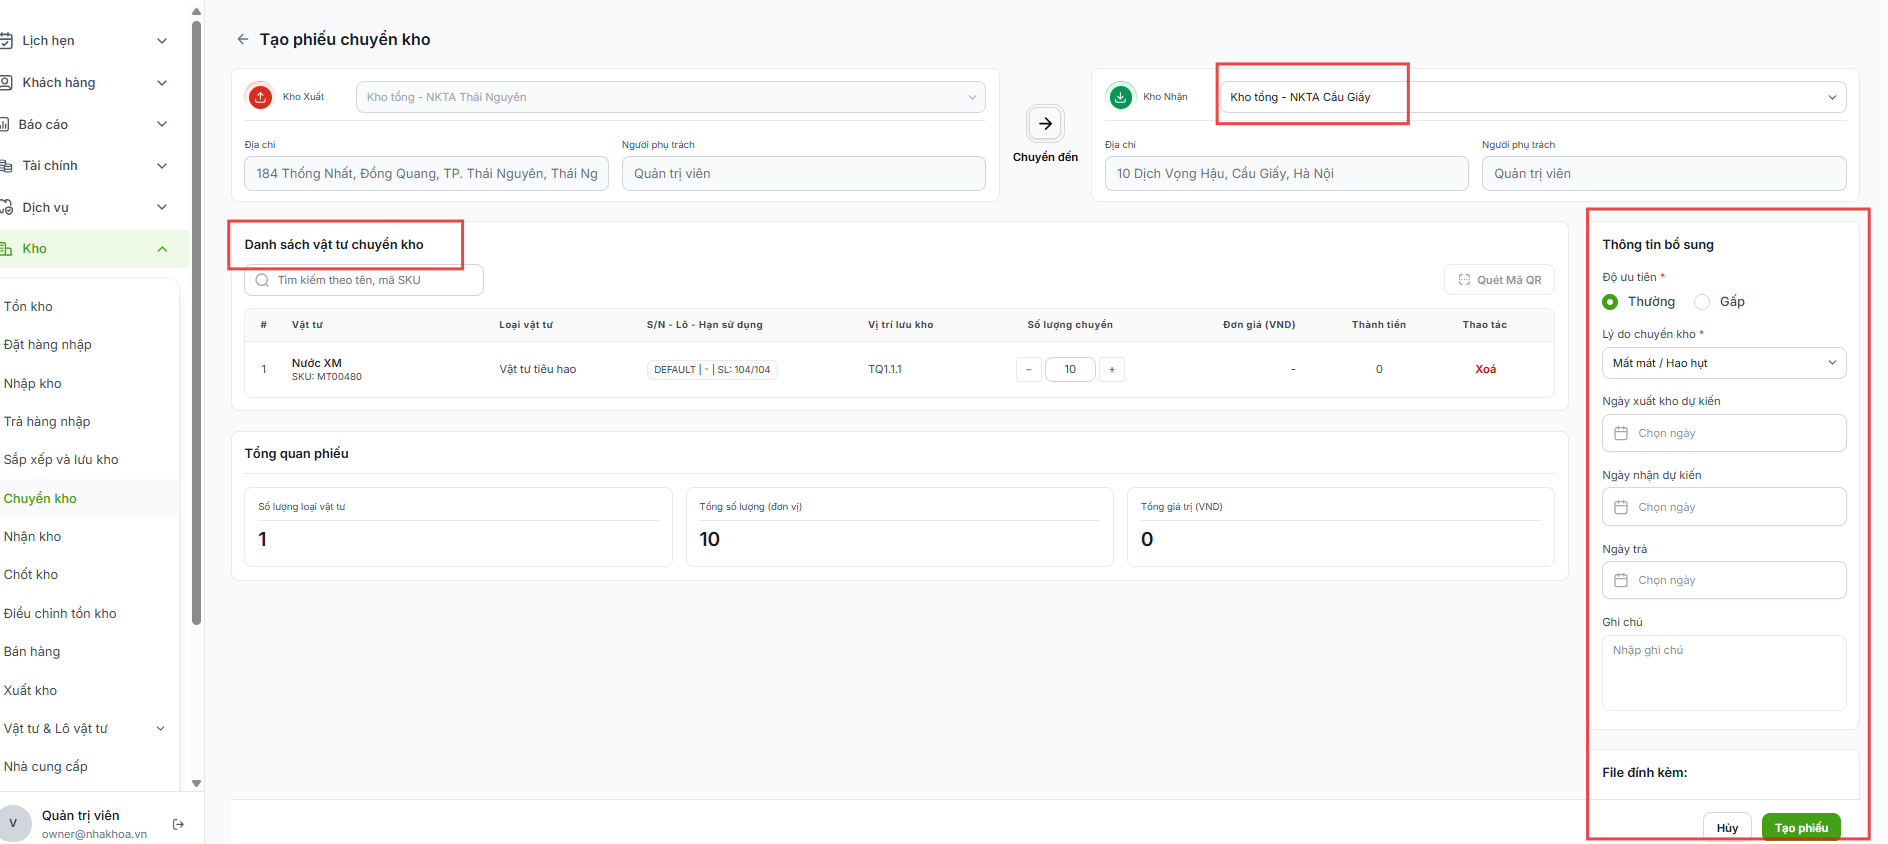Screen dimensions: 1888x844
Task: Click the Tạo phiếu button
Action: coord(1801,827)
